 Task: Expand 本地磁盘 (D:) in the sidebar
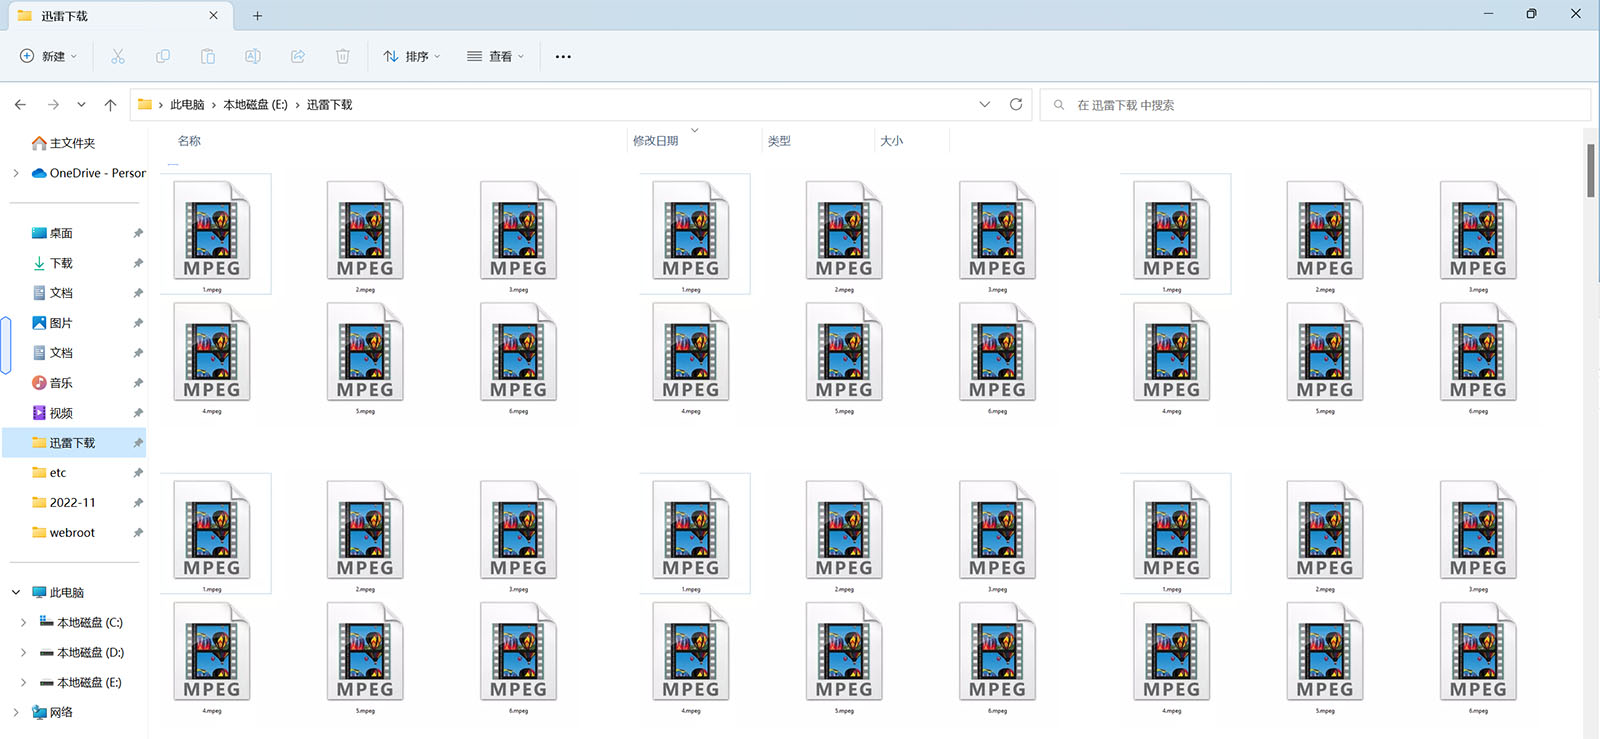(x=24, y=653)
